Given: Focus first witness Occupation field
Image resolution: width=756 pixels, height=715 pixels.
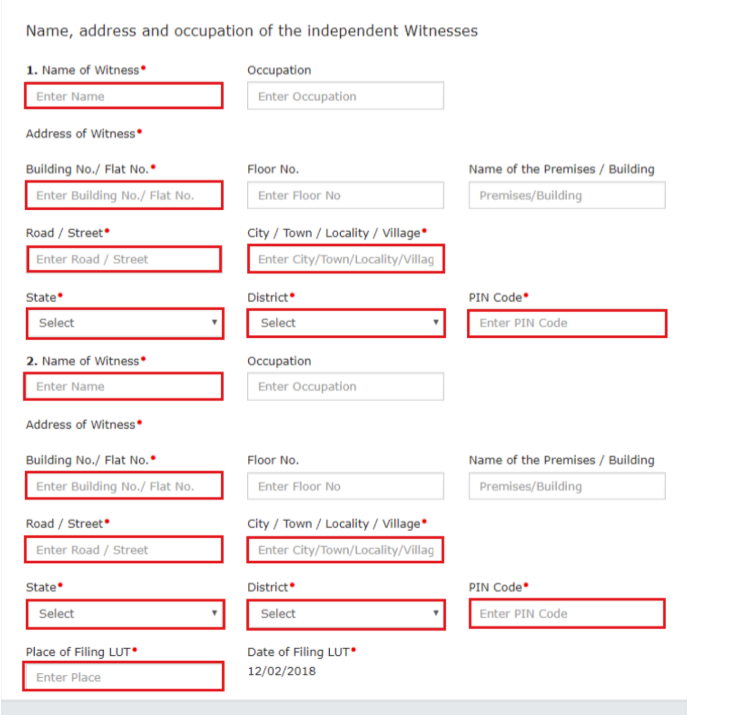Looking at the screenshot, I should point(345,97).
